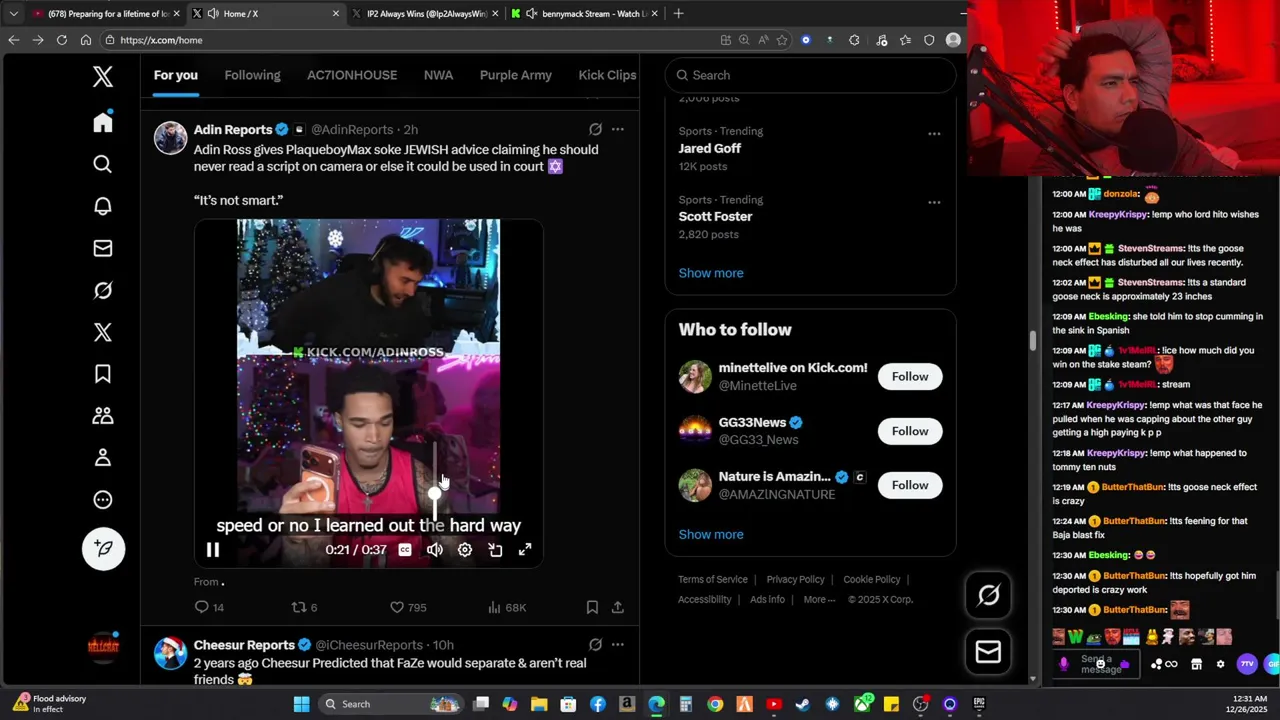This screenshot has width=1280, height=720.
Task: Open picture-in-picture for the video
Action: click(x=495, y=550)
